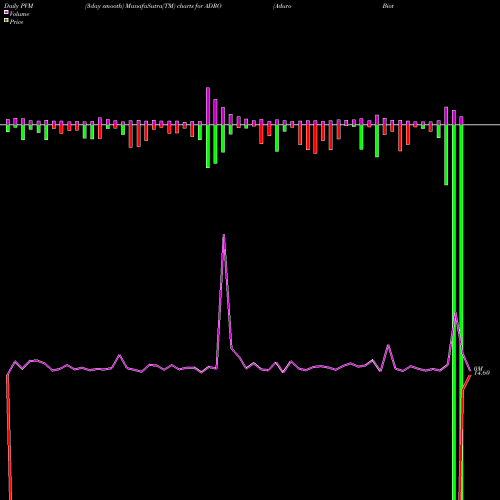The width and height of the screenshot is (500, 500).
Task: Click the tallest magenta volume line peak
Action: [x=224, y=235]
